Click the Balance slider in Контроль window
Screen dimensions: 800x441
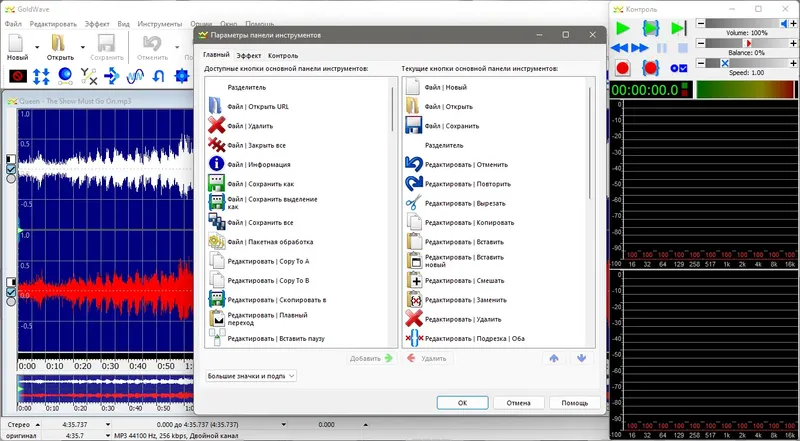coord(747,43)
